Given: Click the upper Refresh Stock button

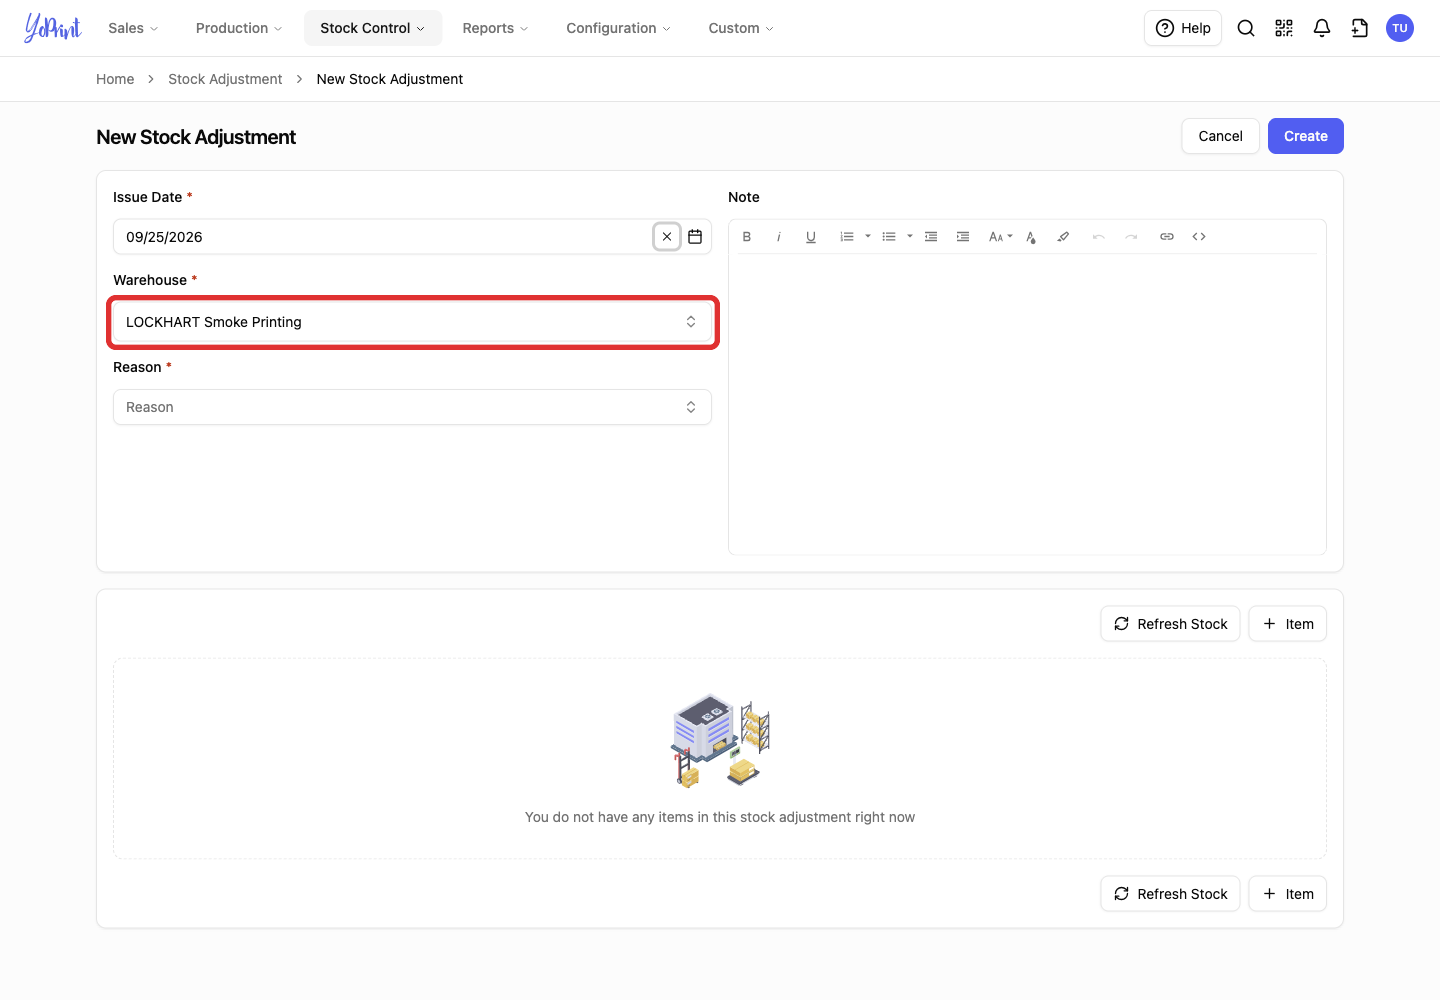Looking at the screenshot, I should (x=1171, y=624).
